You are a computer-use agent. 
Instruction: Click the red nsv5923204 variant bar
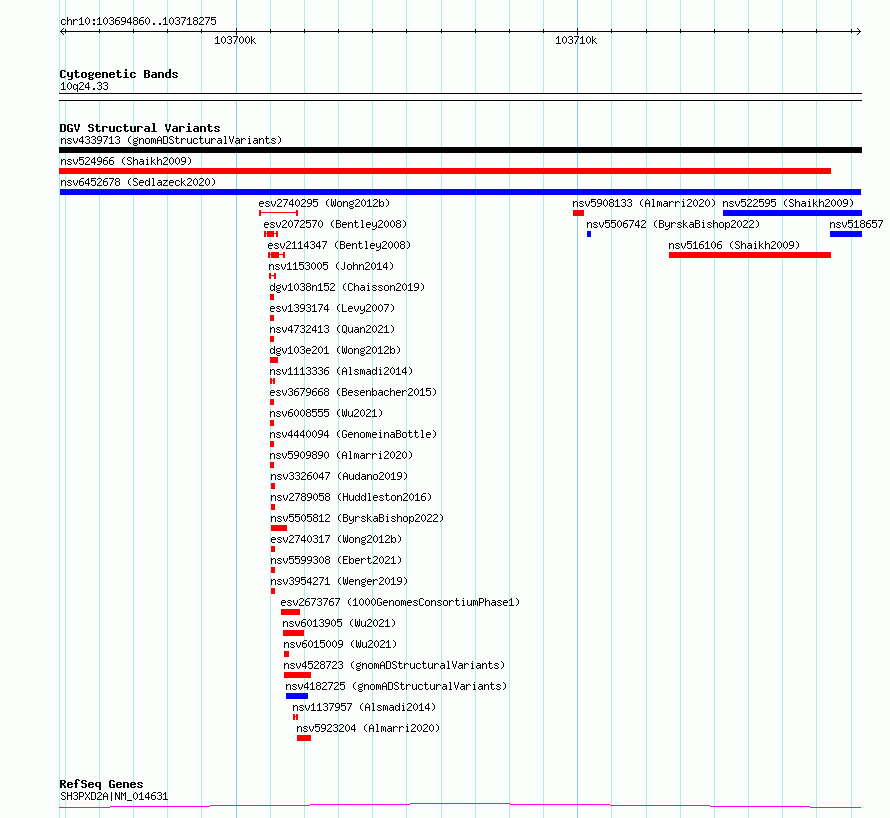point(304,739)
